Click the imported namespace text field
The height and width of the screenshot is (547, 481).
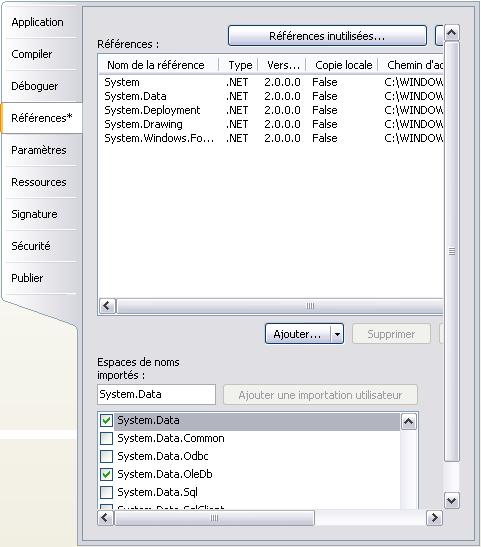click(x=156, y=395)
